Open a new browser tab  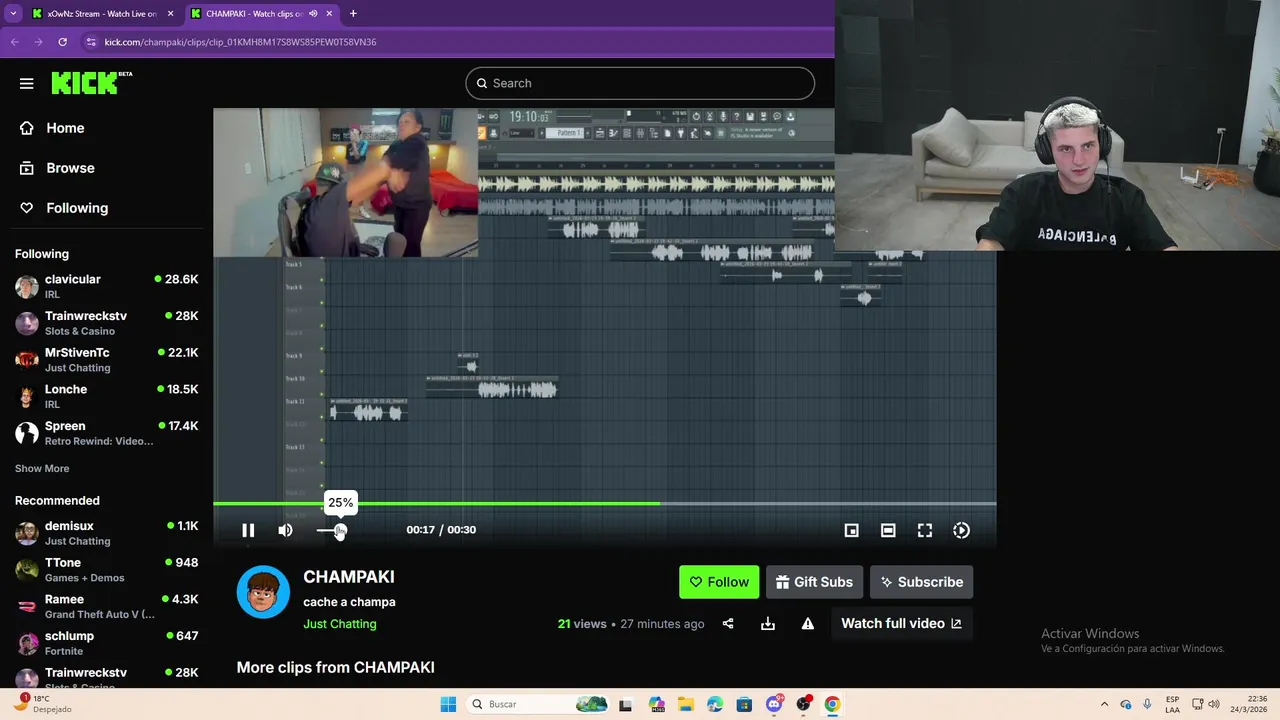point(353,14)
